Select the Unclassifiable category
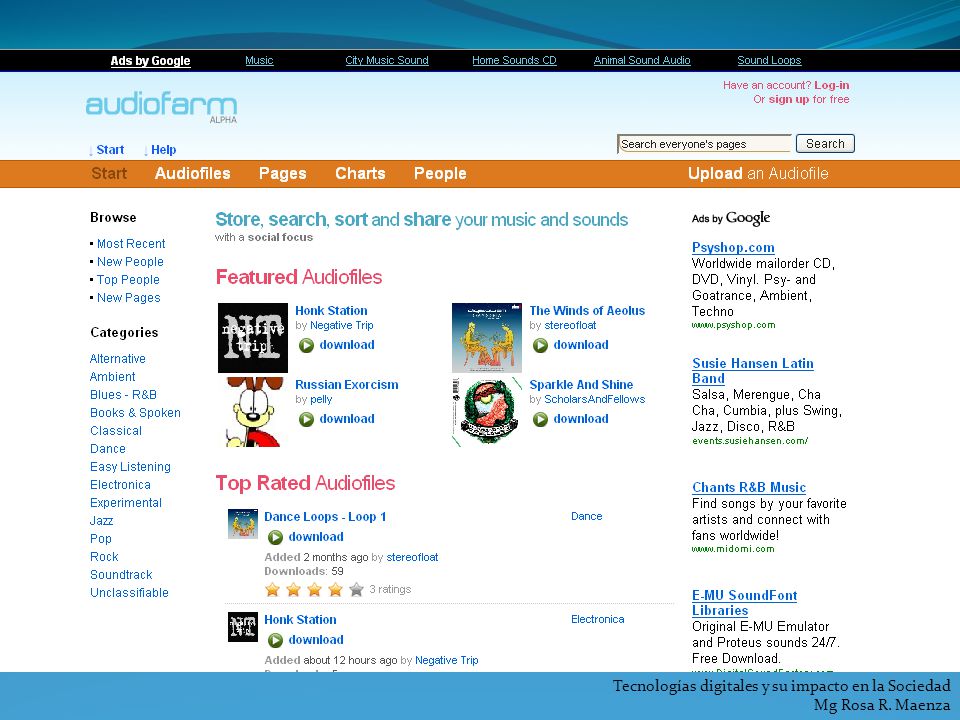960x720 pixels. (x=129, y=593)
